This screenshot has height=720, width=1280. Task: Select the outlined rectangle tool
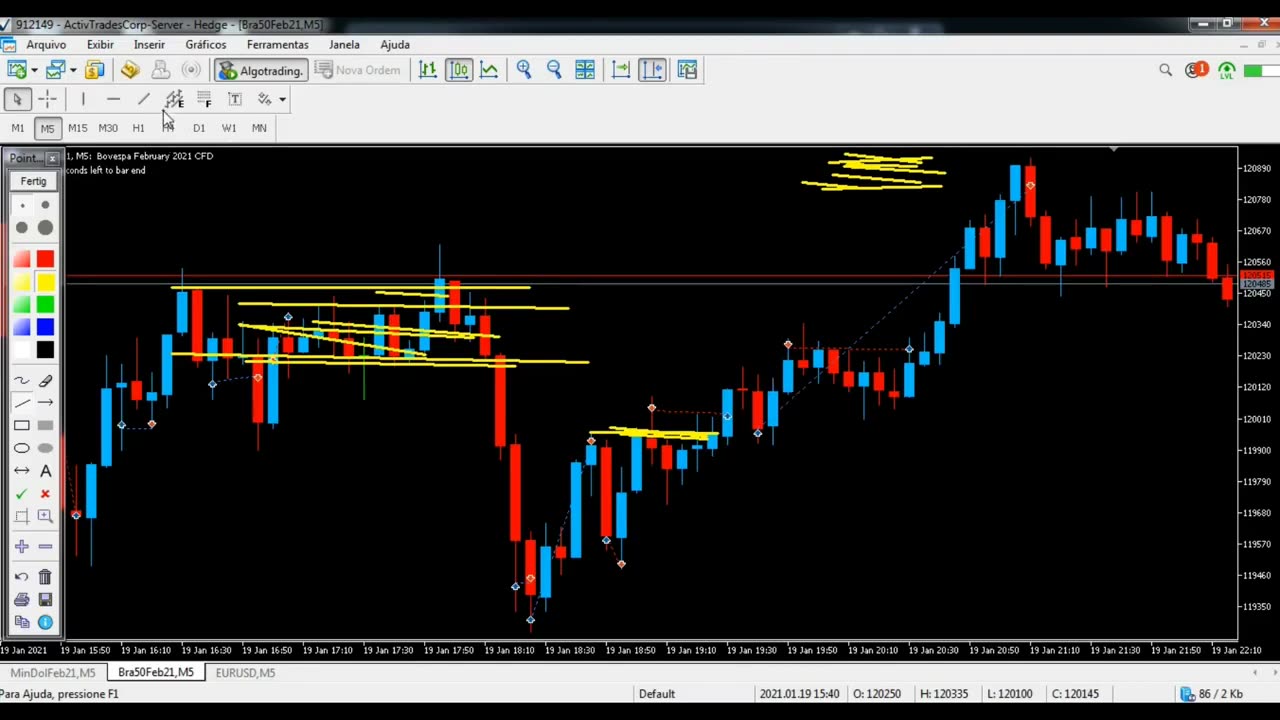[22, 426]
